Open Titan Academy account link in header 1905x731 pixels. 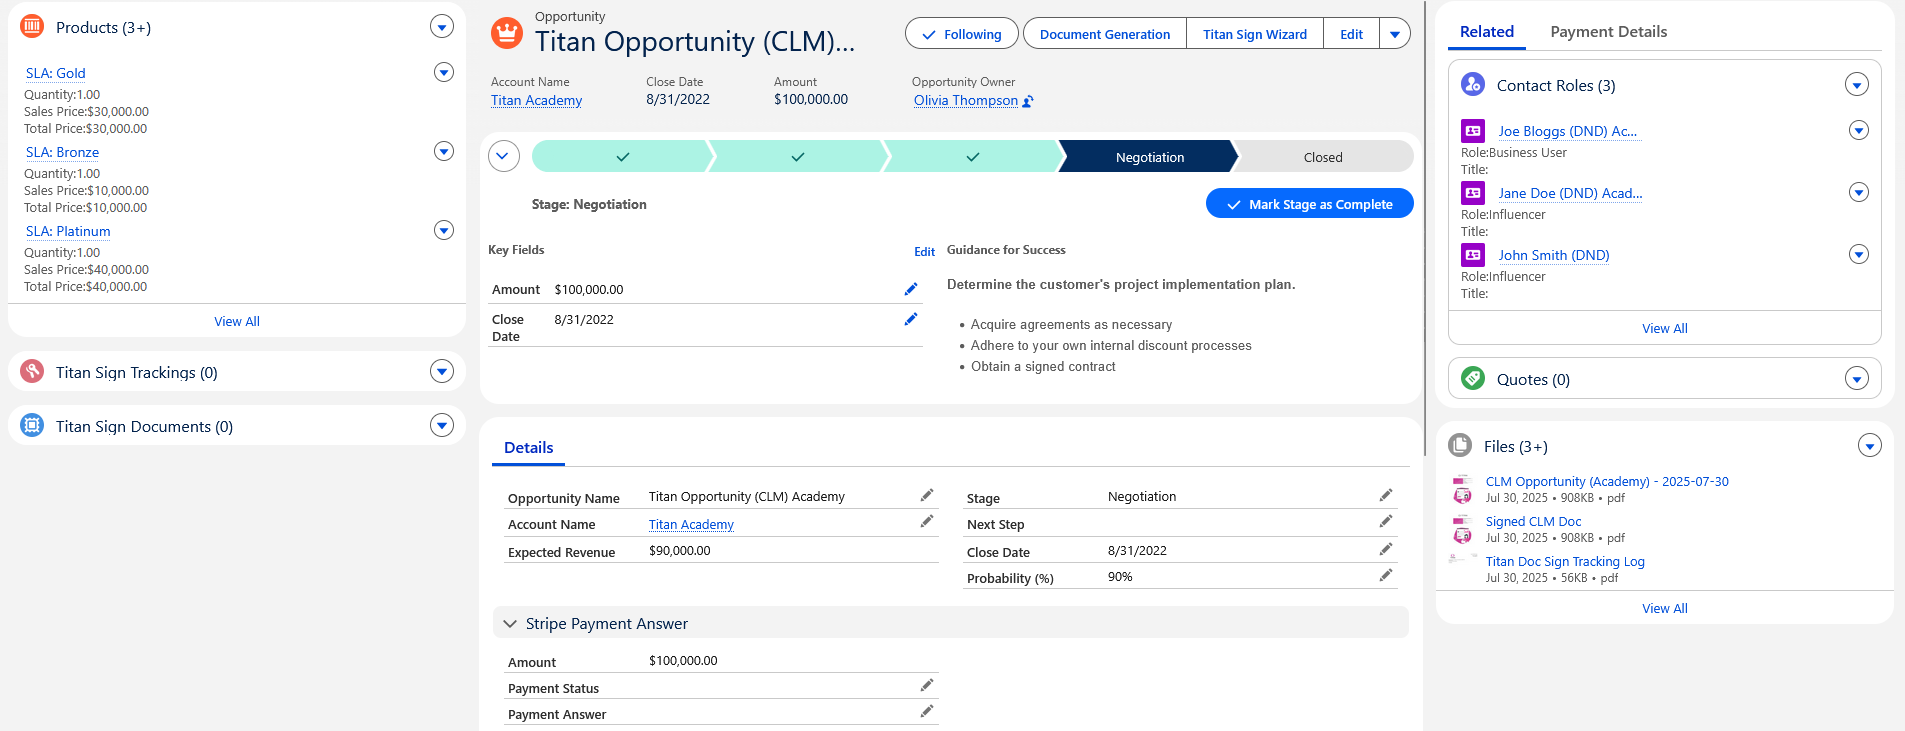tap(536, 100)
